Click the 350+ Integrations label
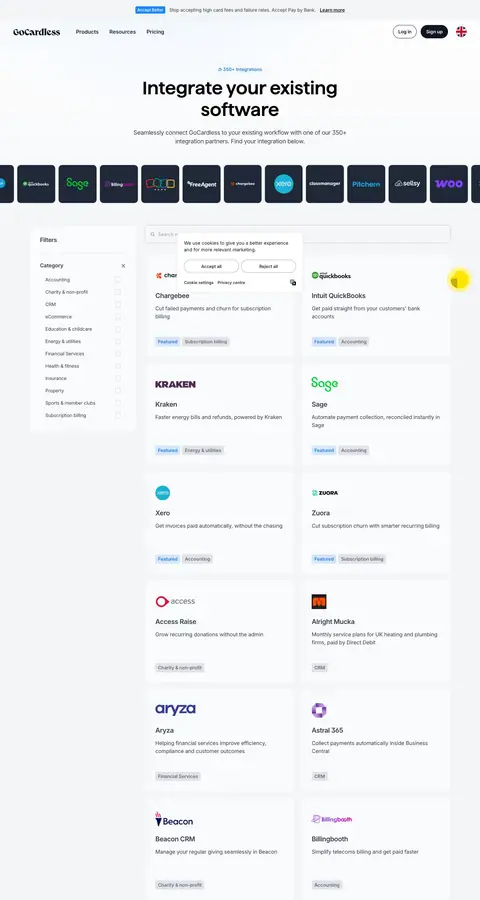480x900 pixels. tap(240, 69)
